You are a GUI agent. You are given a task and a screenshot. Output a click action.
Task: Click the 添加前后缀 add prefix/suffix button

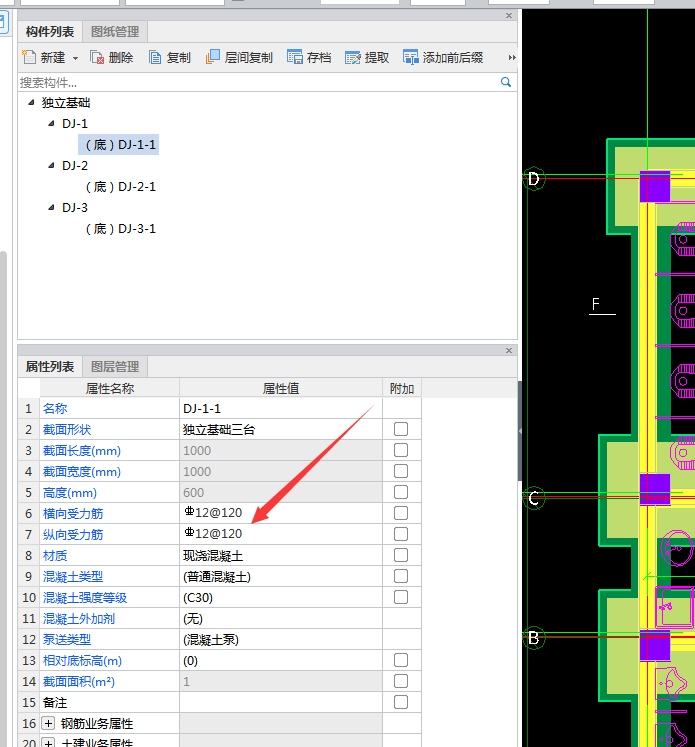coord(443,58)
